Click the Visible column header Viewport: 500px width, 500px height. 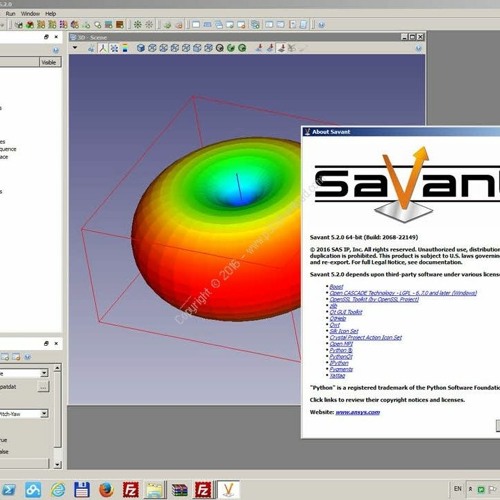[x=49, y=62]
